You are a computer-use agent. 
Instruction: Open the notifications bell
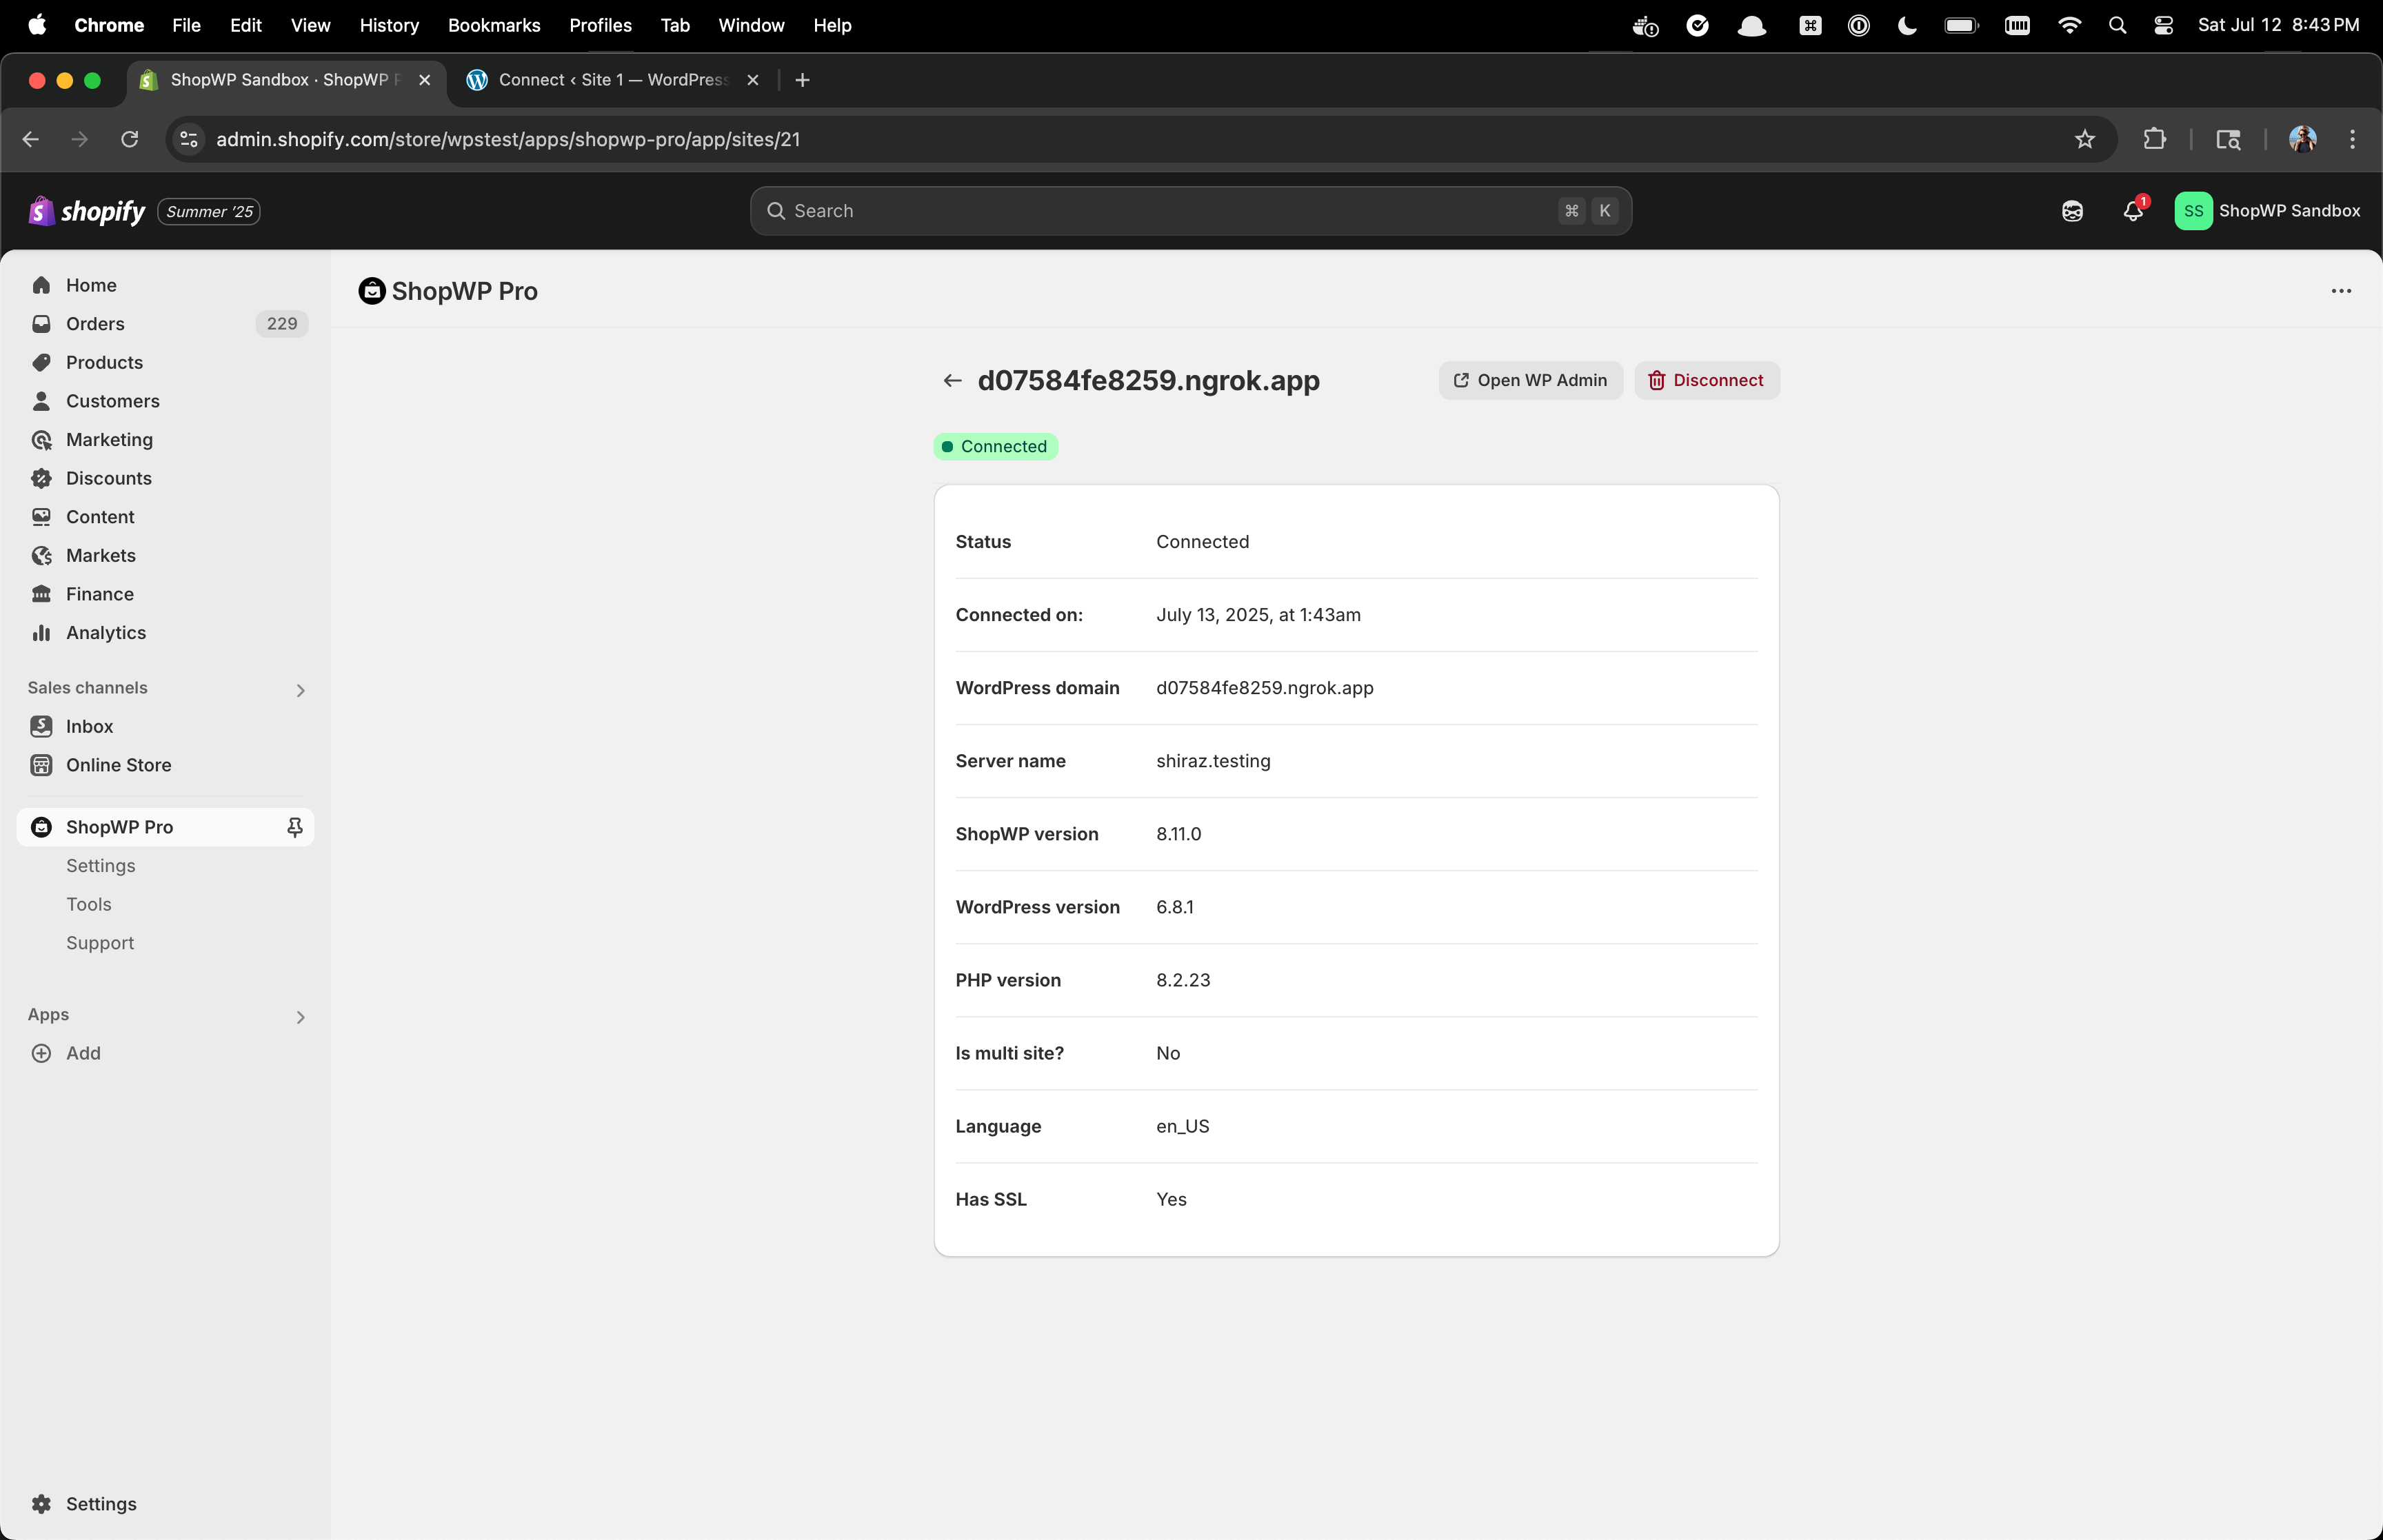2133,211
